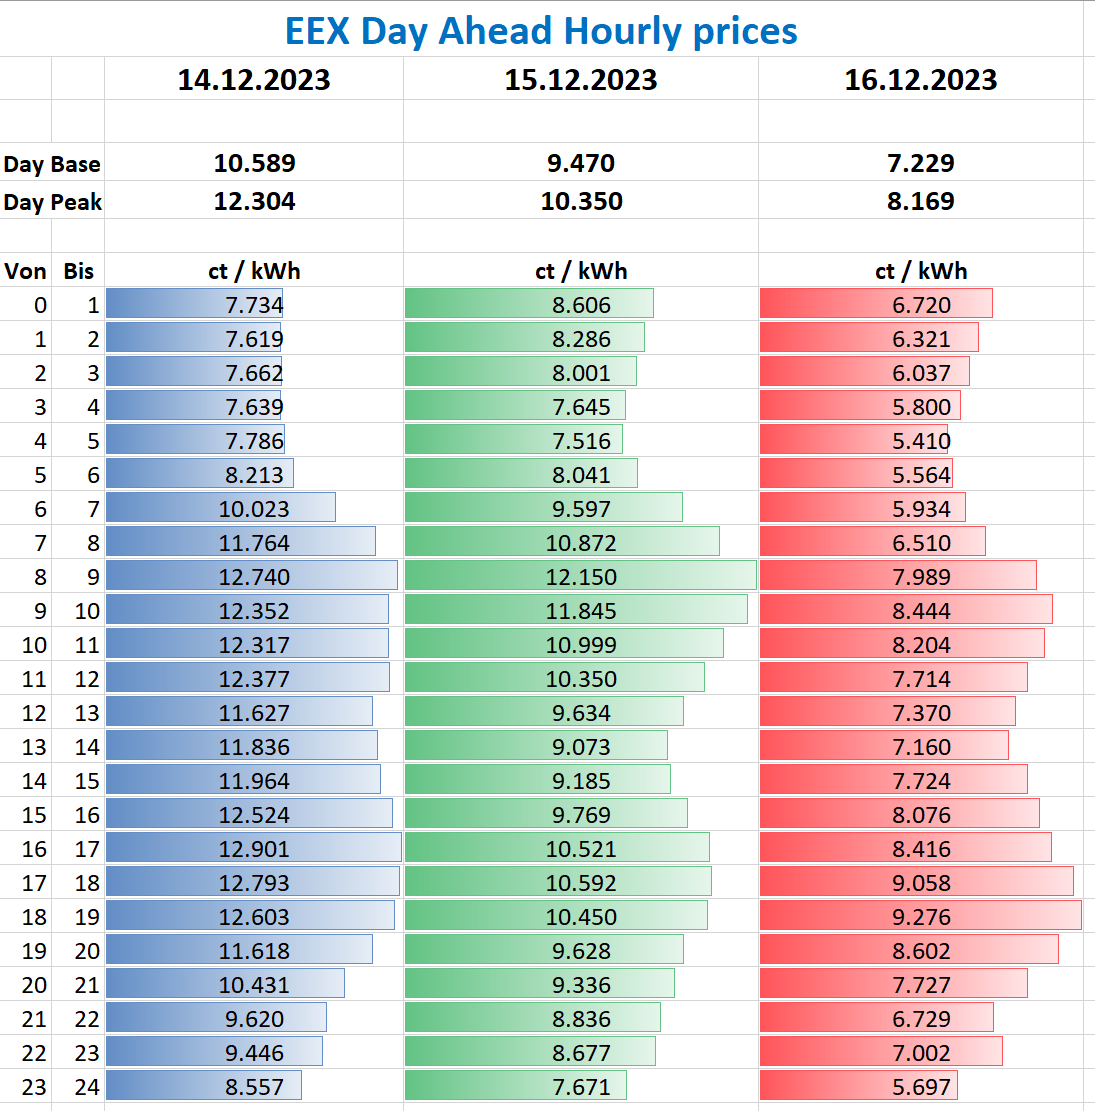Select the 'Day Base' row label
The height and width of the screenshot is (1111, 1095).
tap(52, 164)
